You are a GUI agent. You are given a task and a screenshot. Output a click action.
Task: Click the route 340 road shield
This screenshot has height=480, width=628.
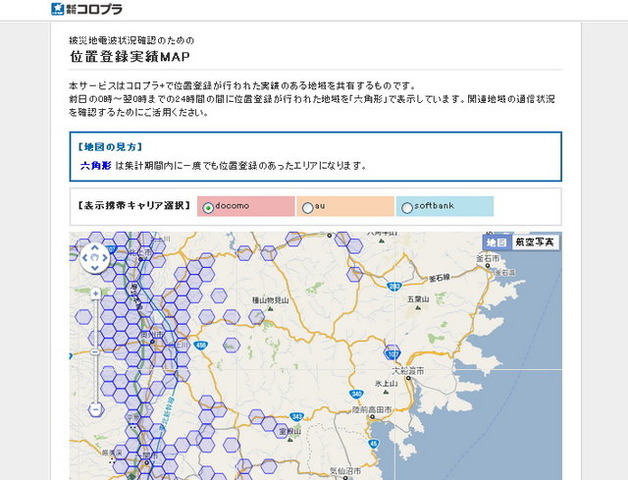356,394
